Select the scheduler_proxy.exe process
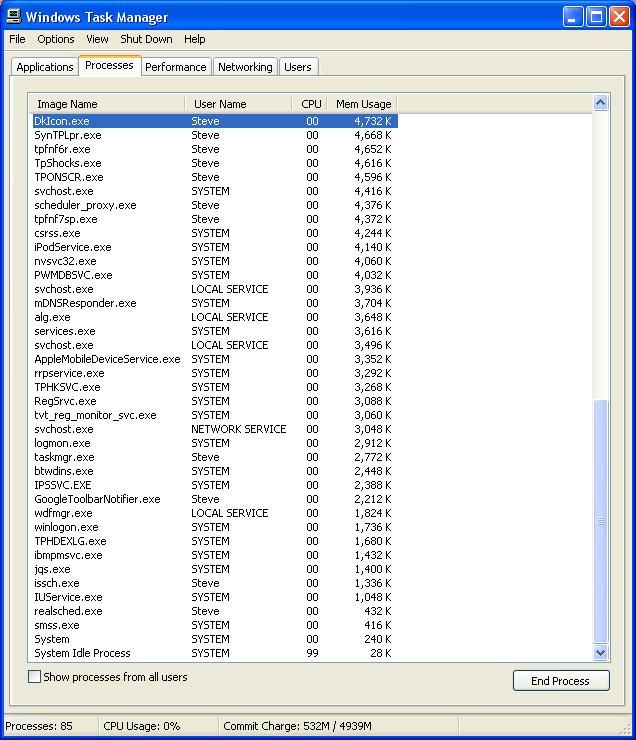Viewport: 636px width, 740px height. click(215, 205)
